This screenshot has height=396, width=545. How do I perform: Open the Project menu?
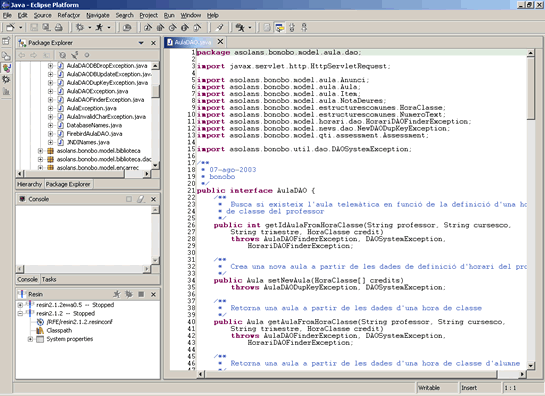[148, 15]
